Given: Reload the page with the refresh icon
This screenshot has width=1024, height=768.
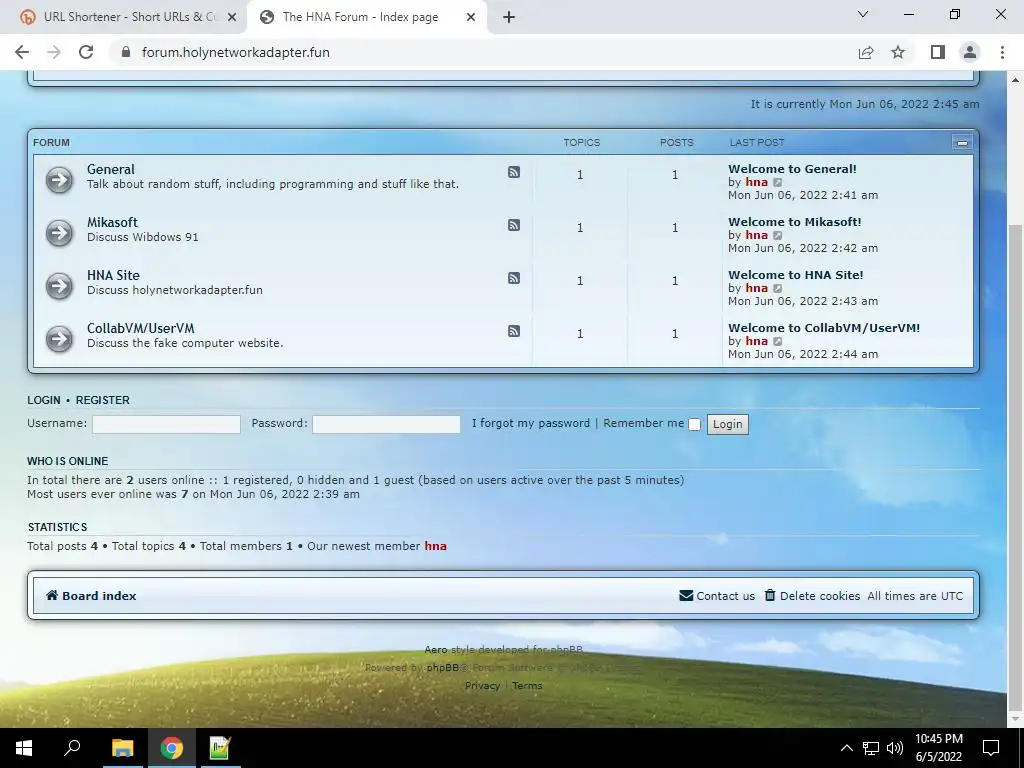Looking at the screenshot, I should click(86, 52).
